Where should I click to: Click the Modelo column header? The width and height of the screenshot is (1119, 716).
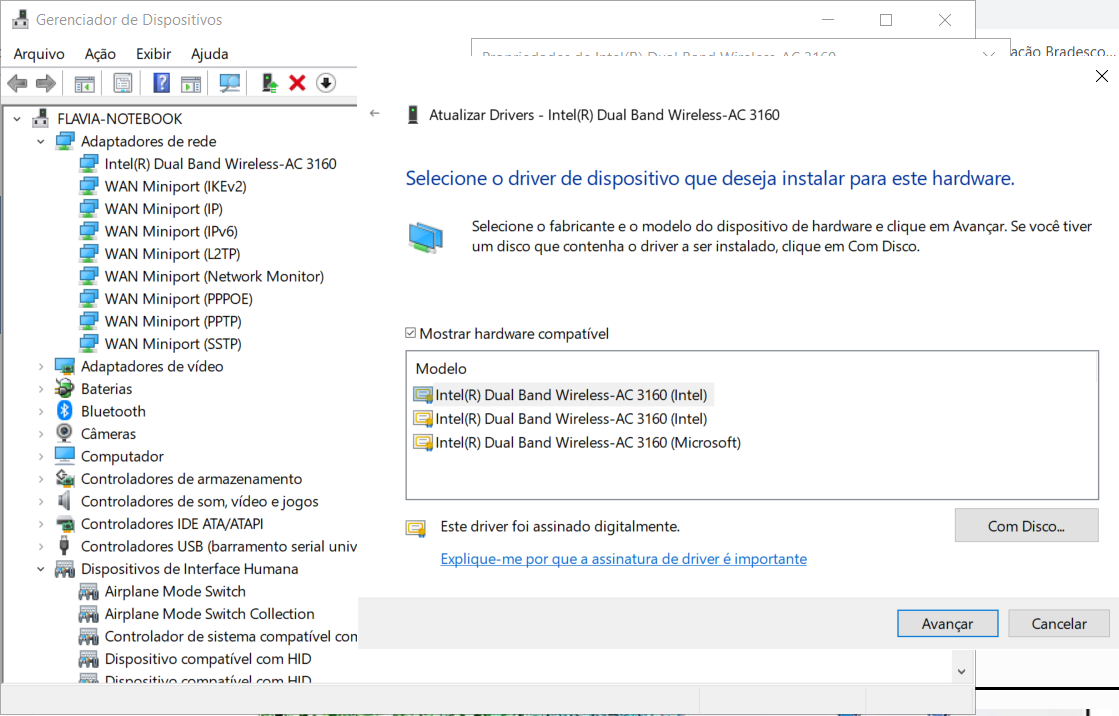pyautogui.click(x=441, y=368)
